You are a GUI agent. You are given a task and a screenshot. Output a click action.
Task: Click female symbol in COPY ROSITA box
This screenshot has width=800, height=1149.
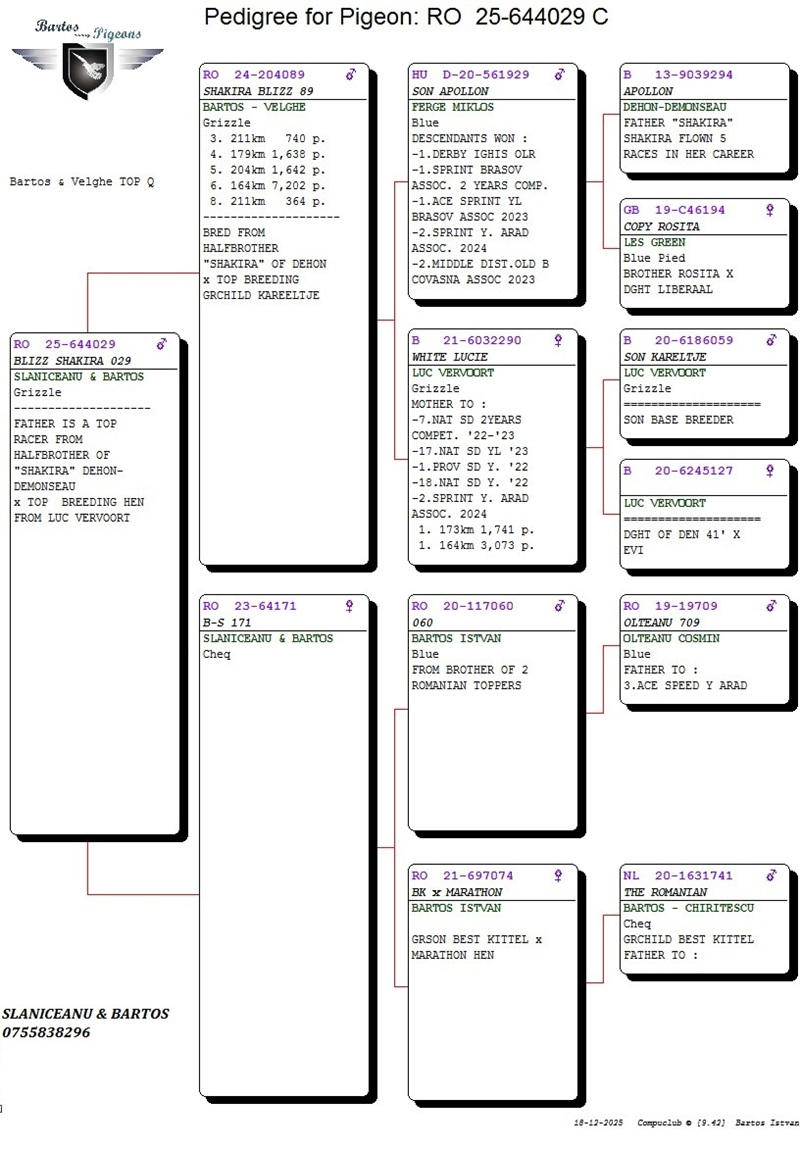coord(770,211)
